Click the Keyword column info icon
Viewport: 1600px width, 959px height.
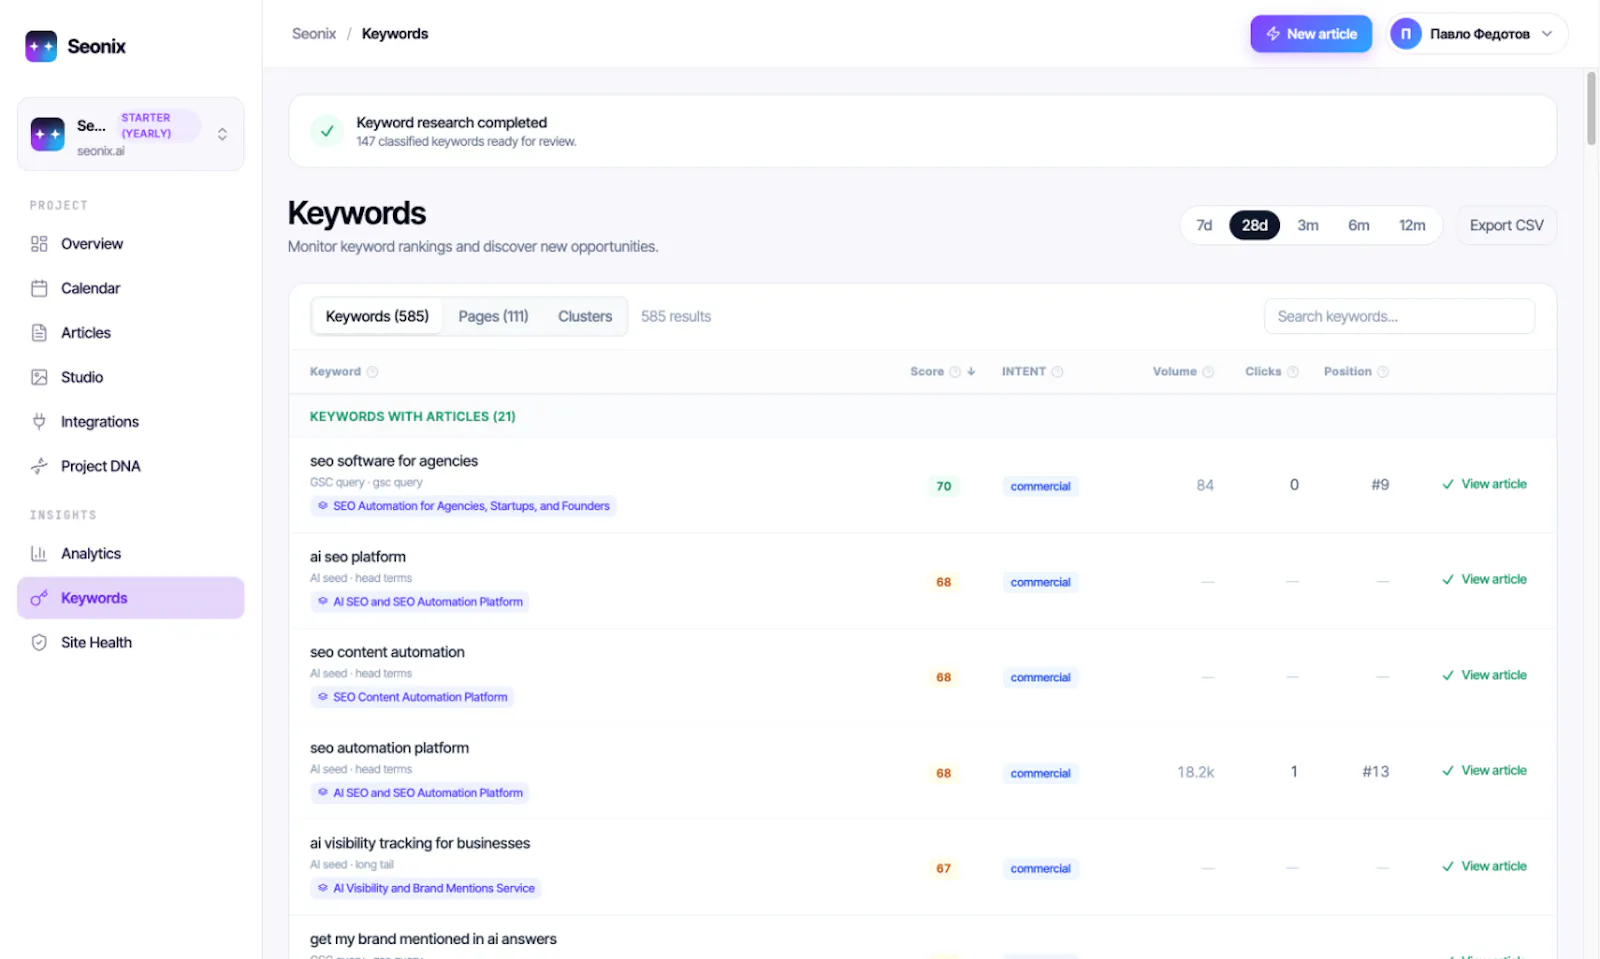pyautogui.click(x=372, y=372)
